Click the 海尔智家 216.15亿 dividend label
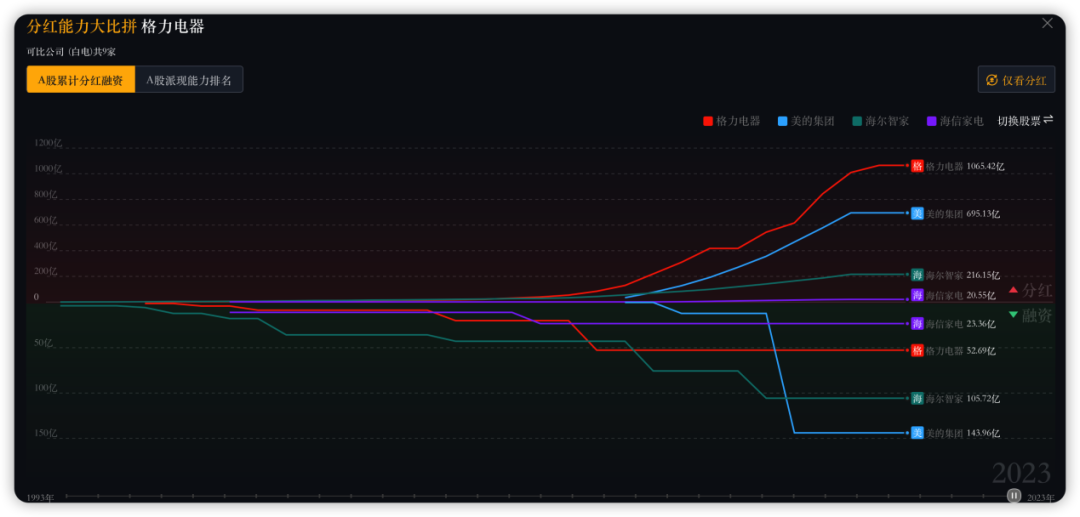 pos(963,275)
